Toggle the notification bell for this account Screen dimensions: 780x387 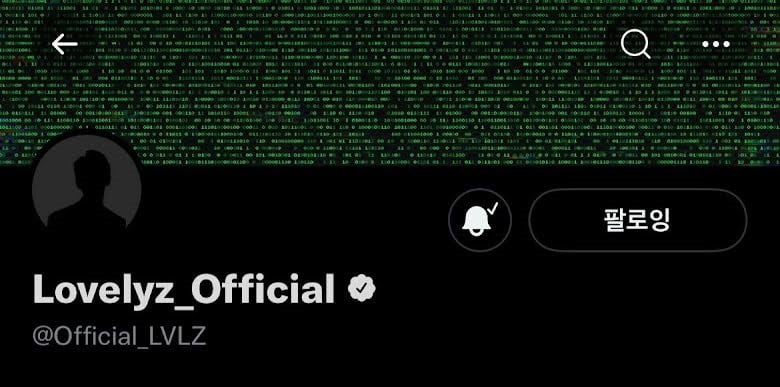[480, 219]
